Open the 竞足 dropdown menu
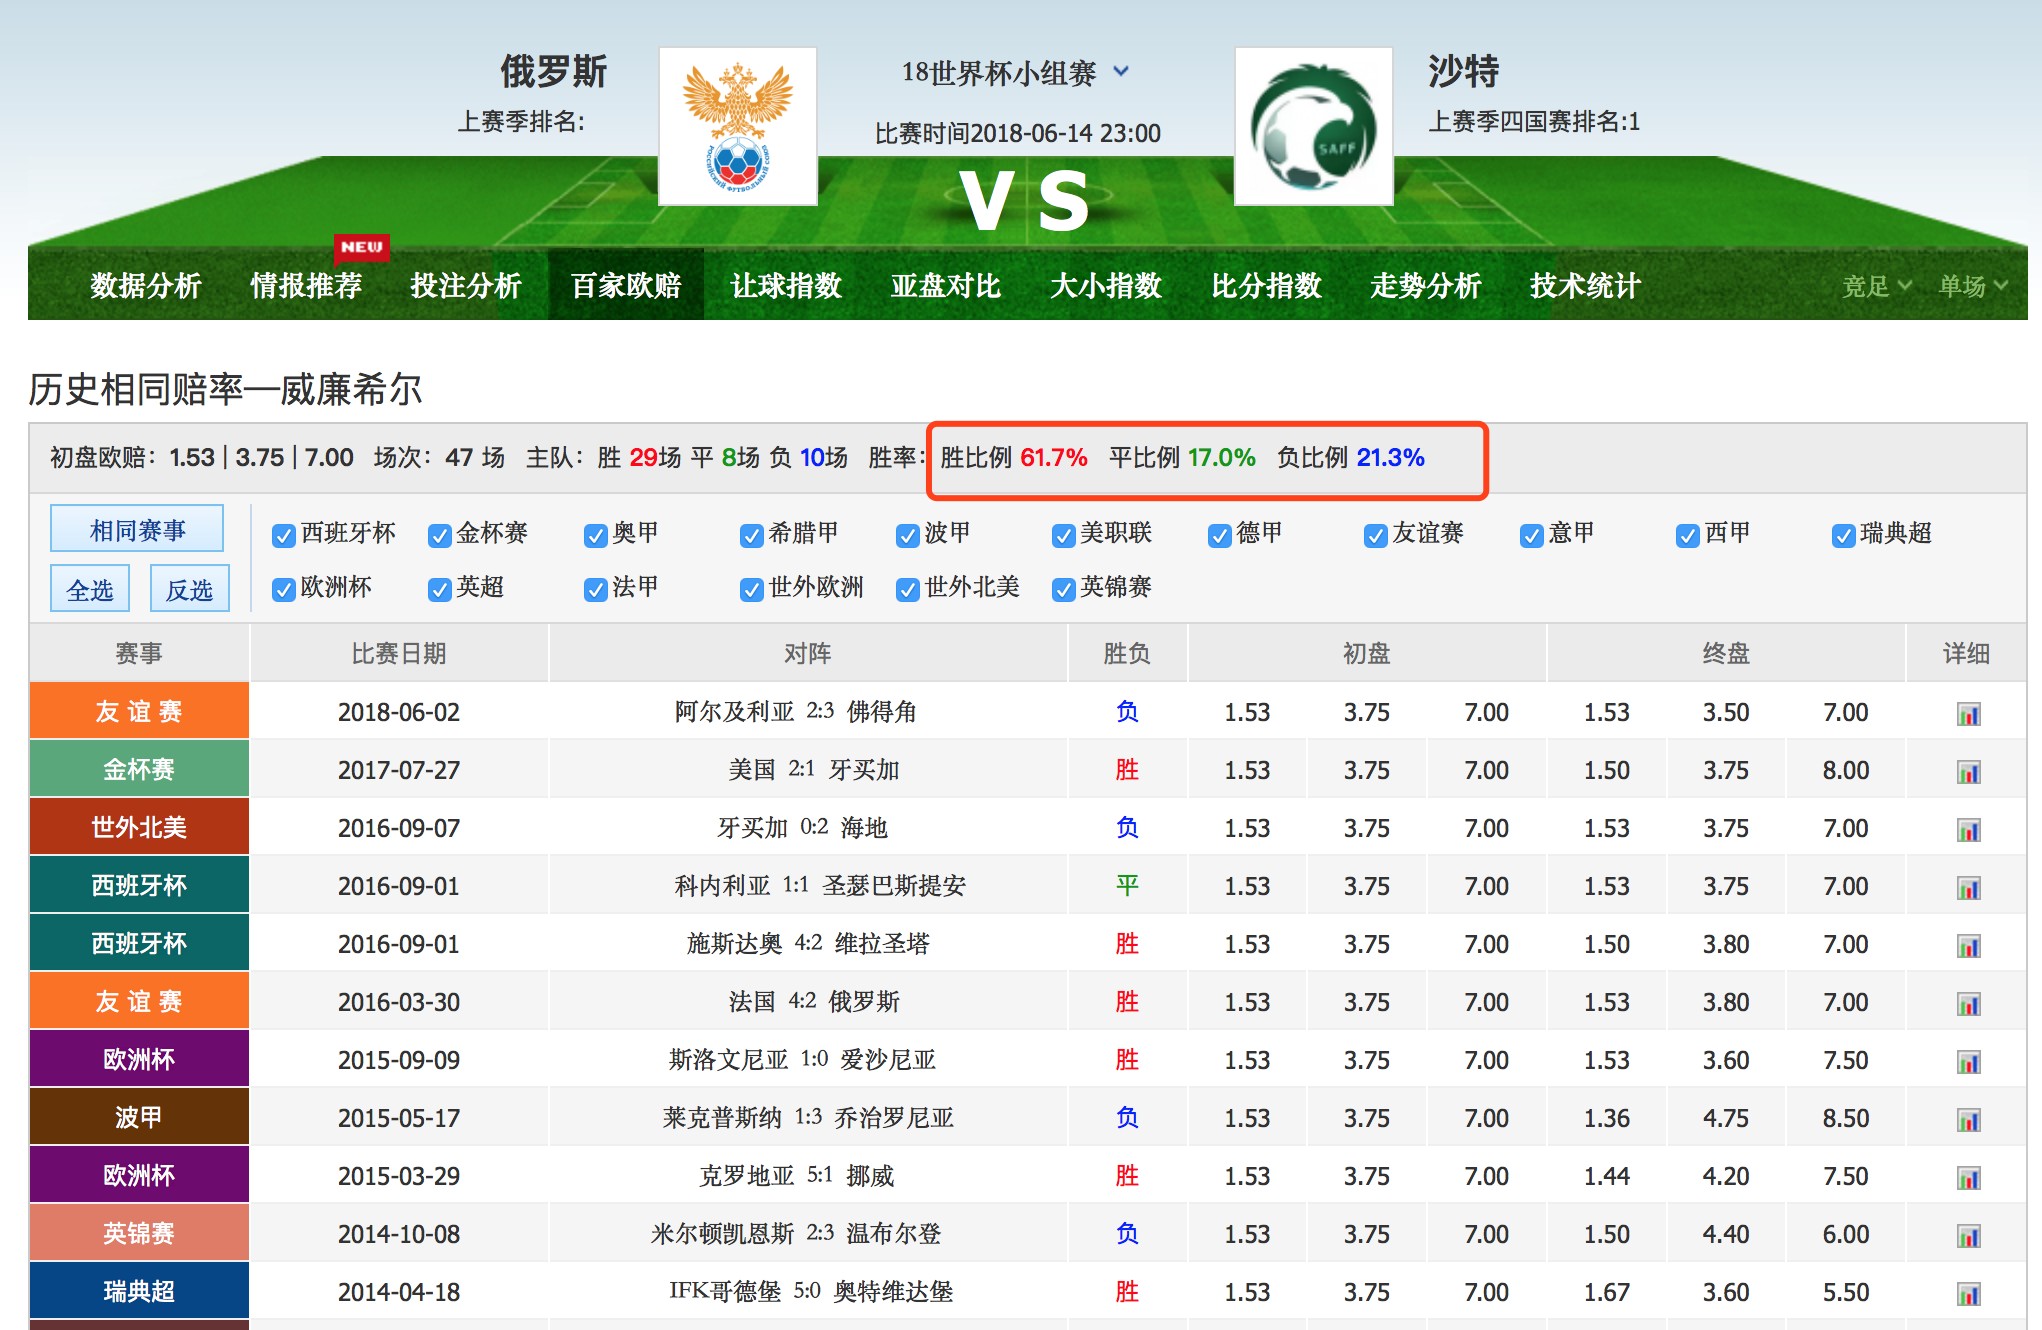The width and height of the screenshot is (2042, 1330). 1878,286
